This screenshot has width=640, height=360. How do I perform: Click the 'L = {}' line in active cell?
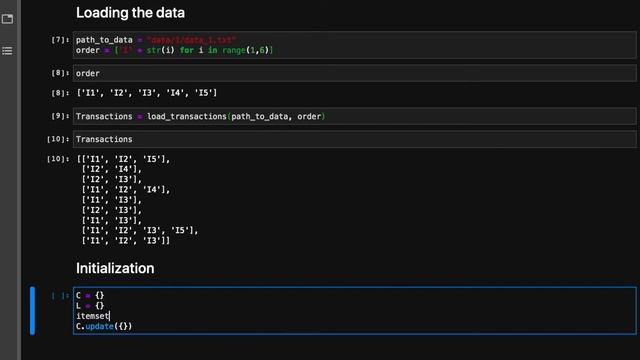tap(90, 306)
